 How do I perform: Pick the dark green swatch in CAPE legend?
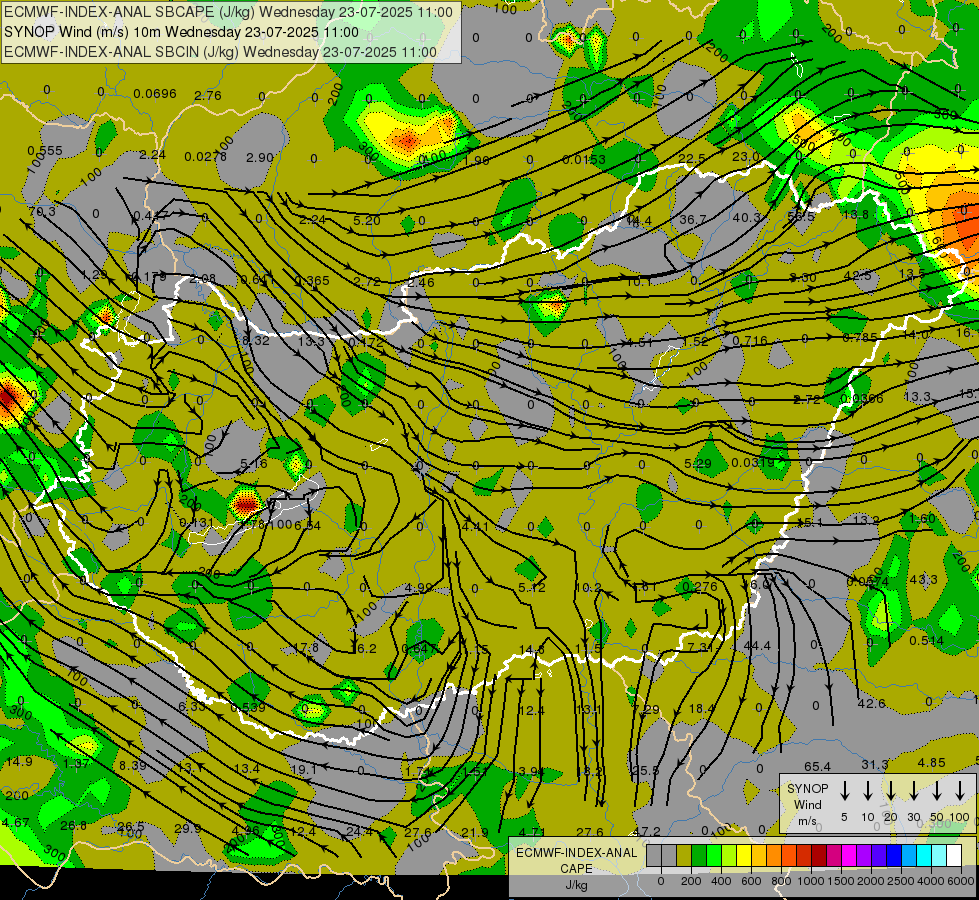tap(699, 855)
